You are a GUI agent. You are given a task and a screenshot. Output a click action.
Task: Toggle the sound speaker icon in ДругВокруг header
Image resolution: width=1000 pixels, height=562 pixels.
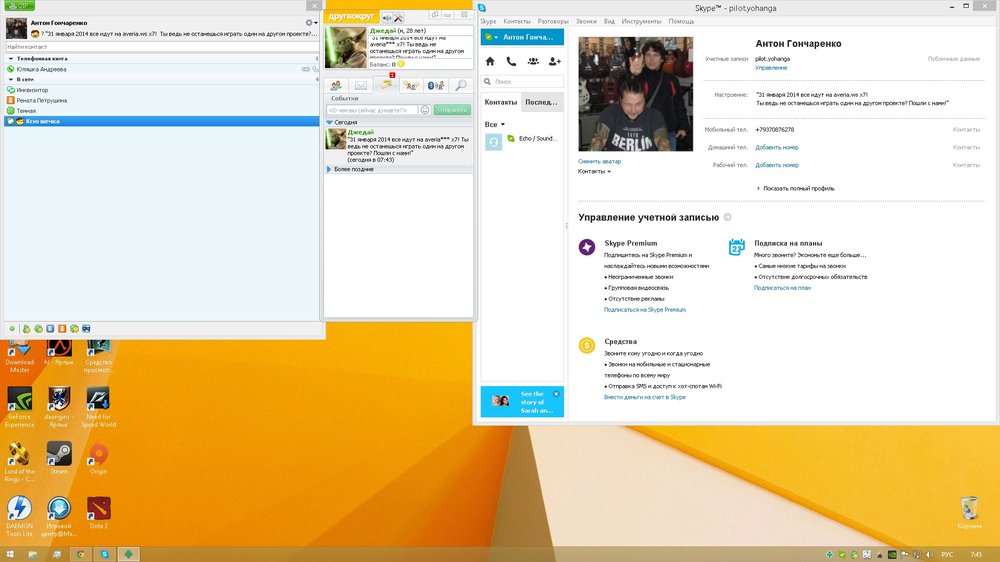(386, 17)
